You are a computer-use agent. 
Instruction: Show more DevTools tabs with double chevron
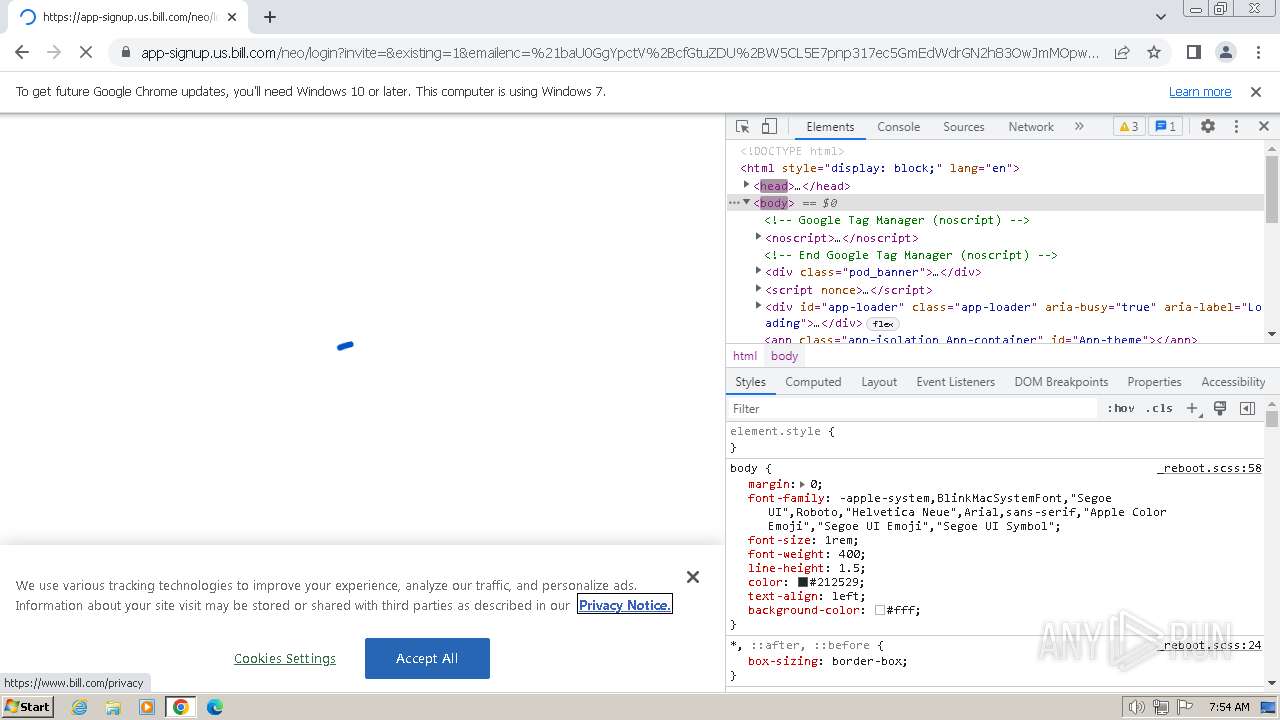coord(1079,127)
